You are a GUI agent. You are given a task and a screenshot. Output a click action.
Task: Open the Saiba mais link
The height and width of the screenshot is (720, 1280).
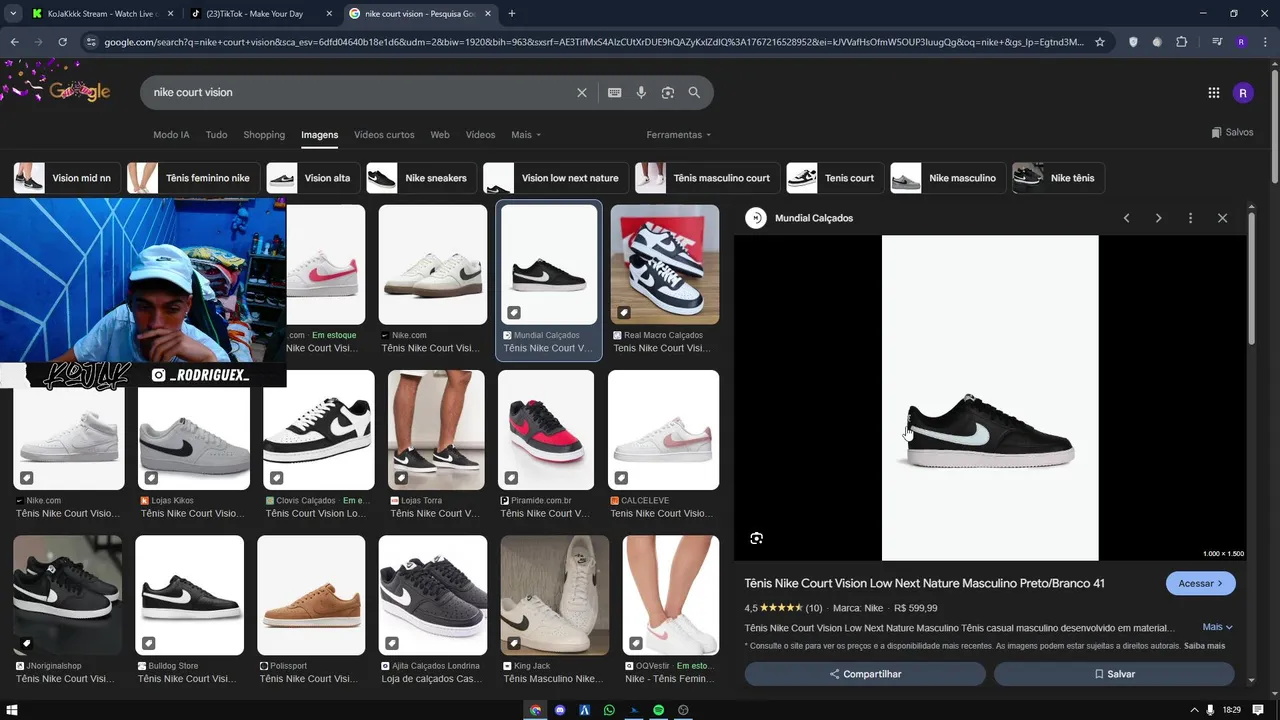[1204, 646]
